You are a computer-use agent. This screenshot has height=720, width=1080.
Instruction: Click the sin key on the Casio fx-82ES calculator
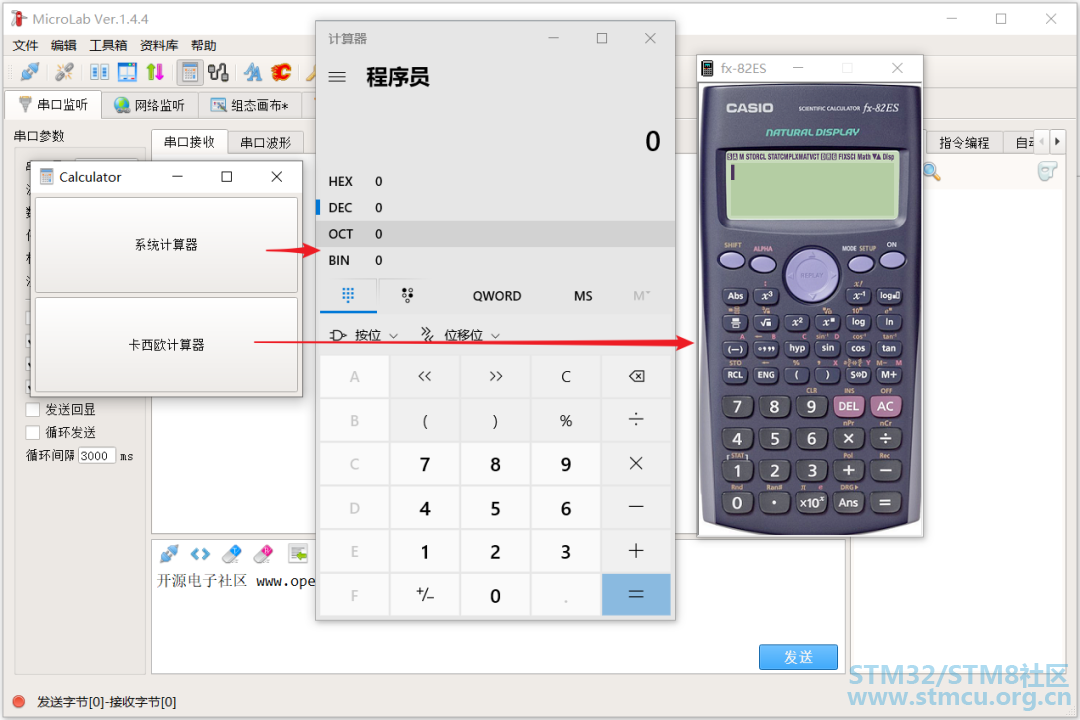[827, 348]
